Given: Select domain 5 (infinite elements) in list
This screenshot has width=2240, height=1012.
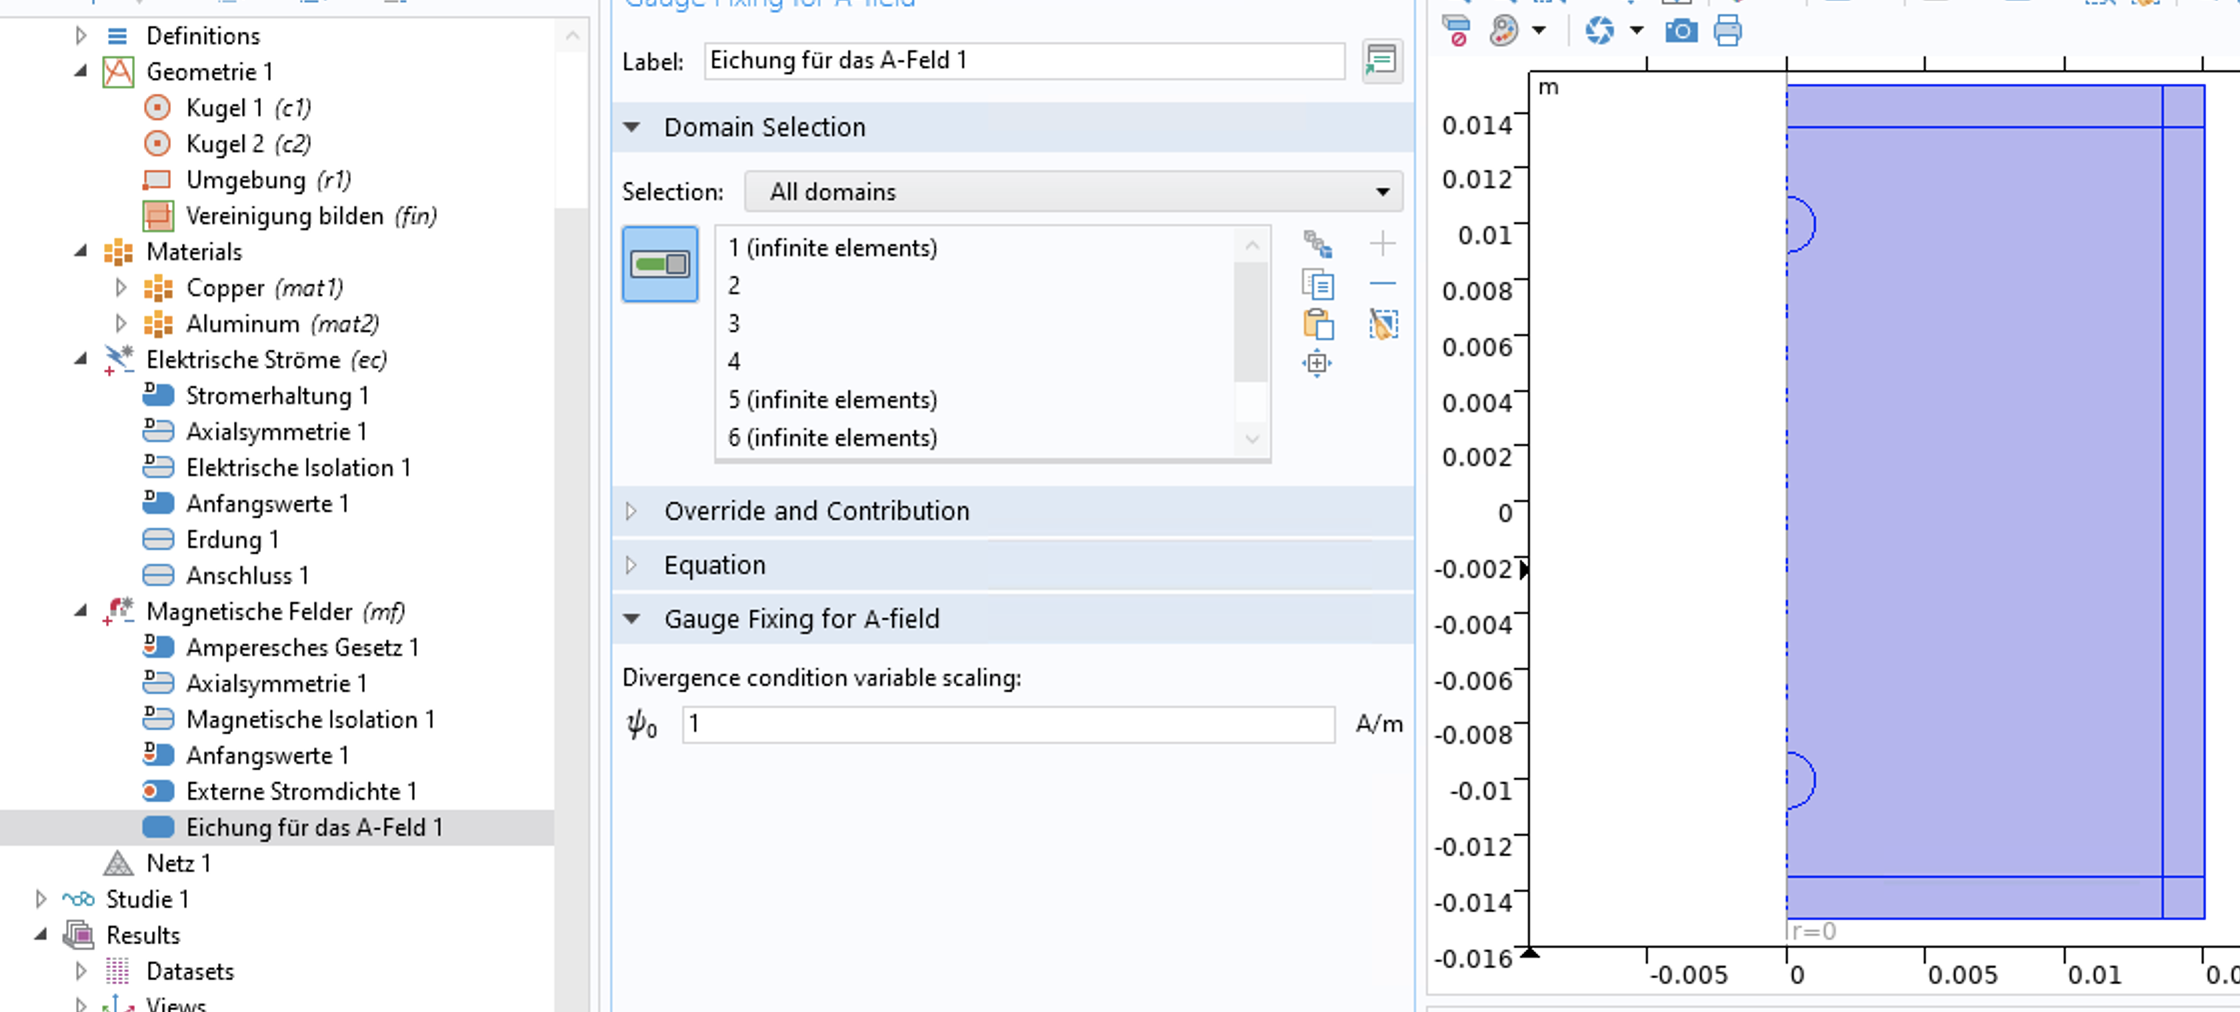Looking at the screenshot, I should click(832, 400).
